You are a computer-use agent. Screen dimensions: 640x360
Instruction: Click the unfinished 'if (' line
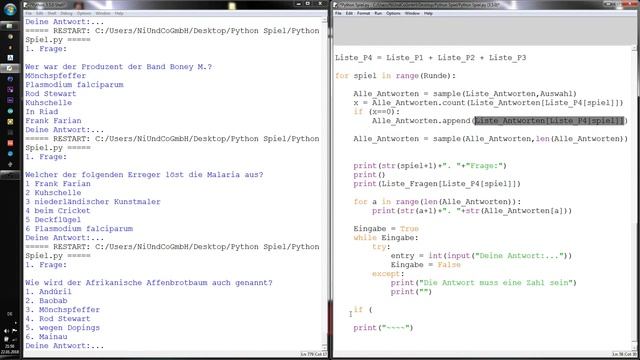pyautogui.click(x=363, y=309)
